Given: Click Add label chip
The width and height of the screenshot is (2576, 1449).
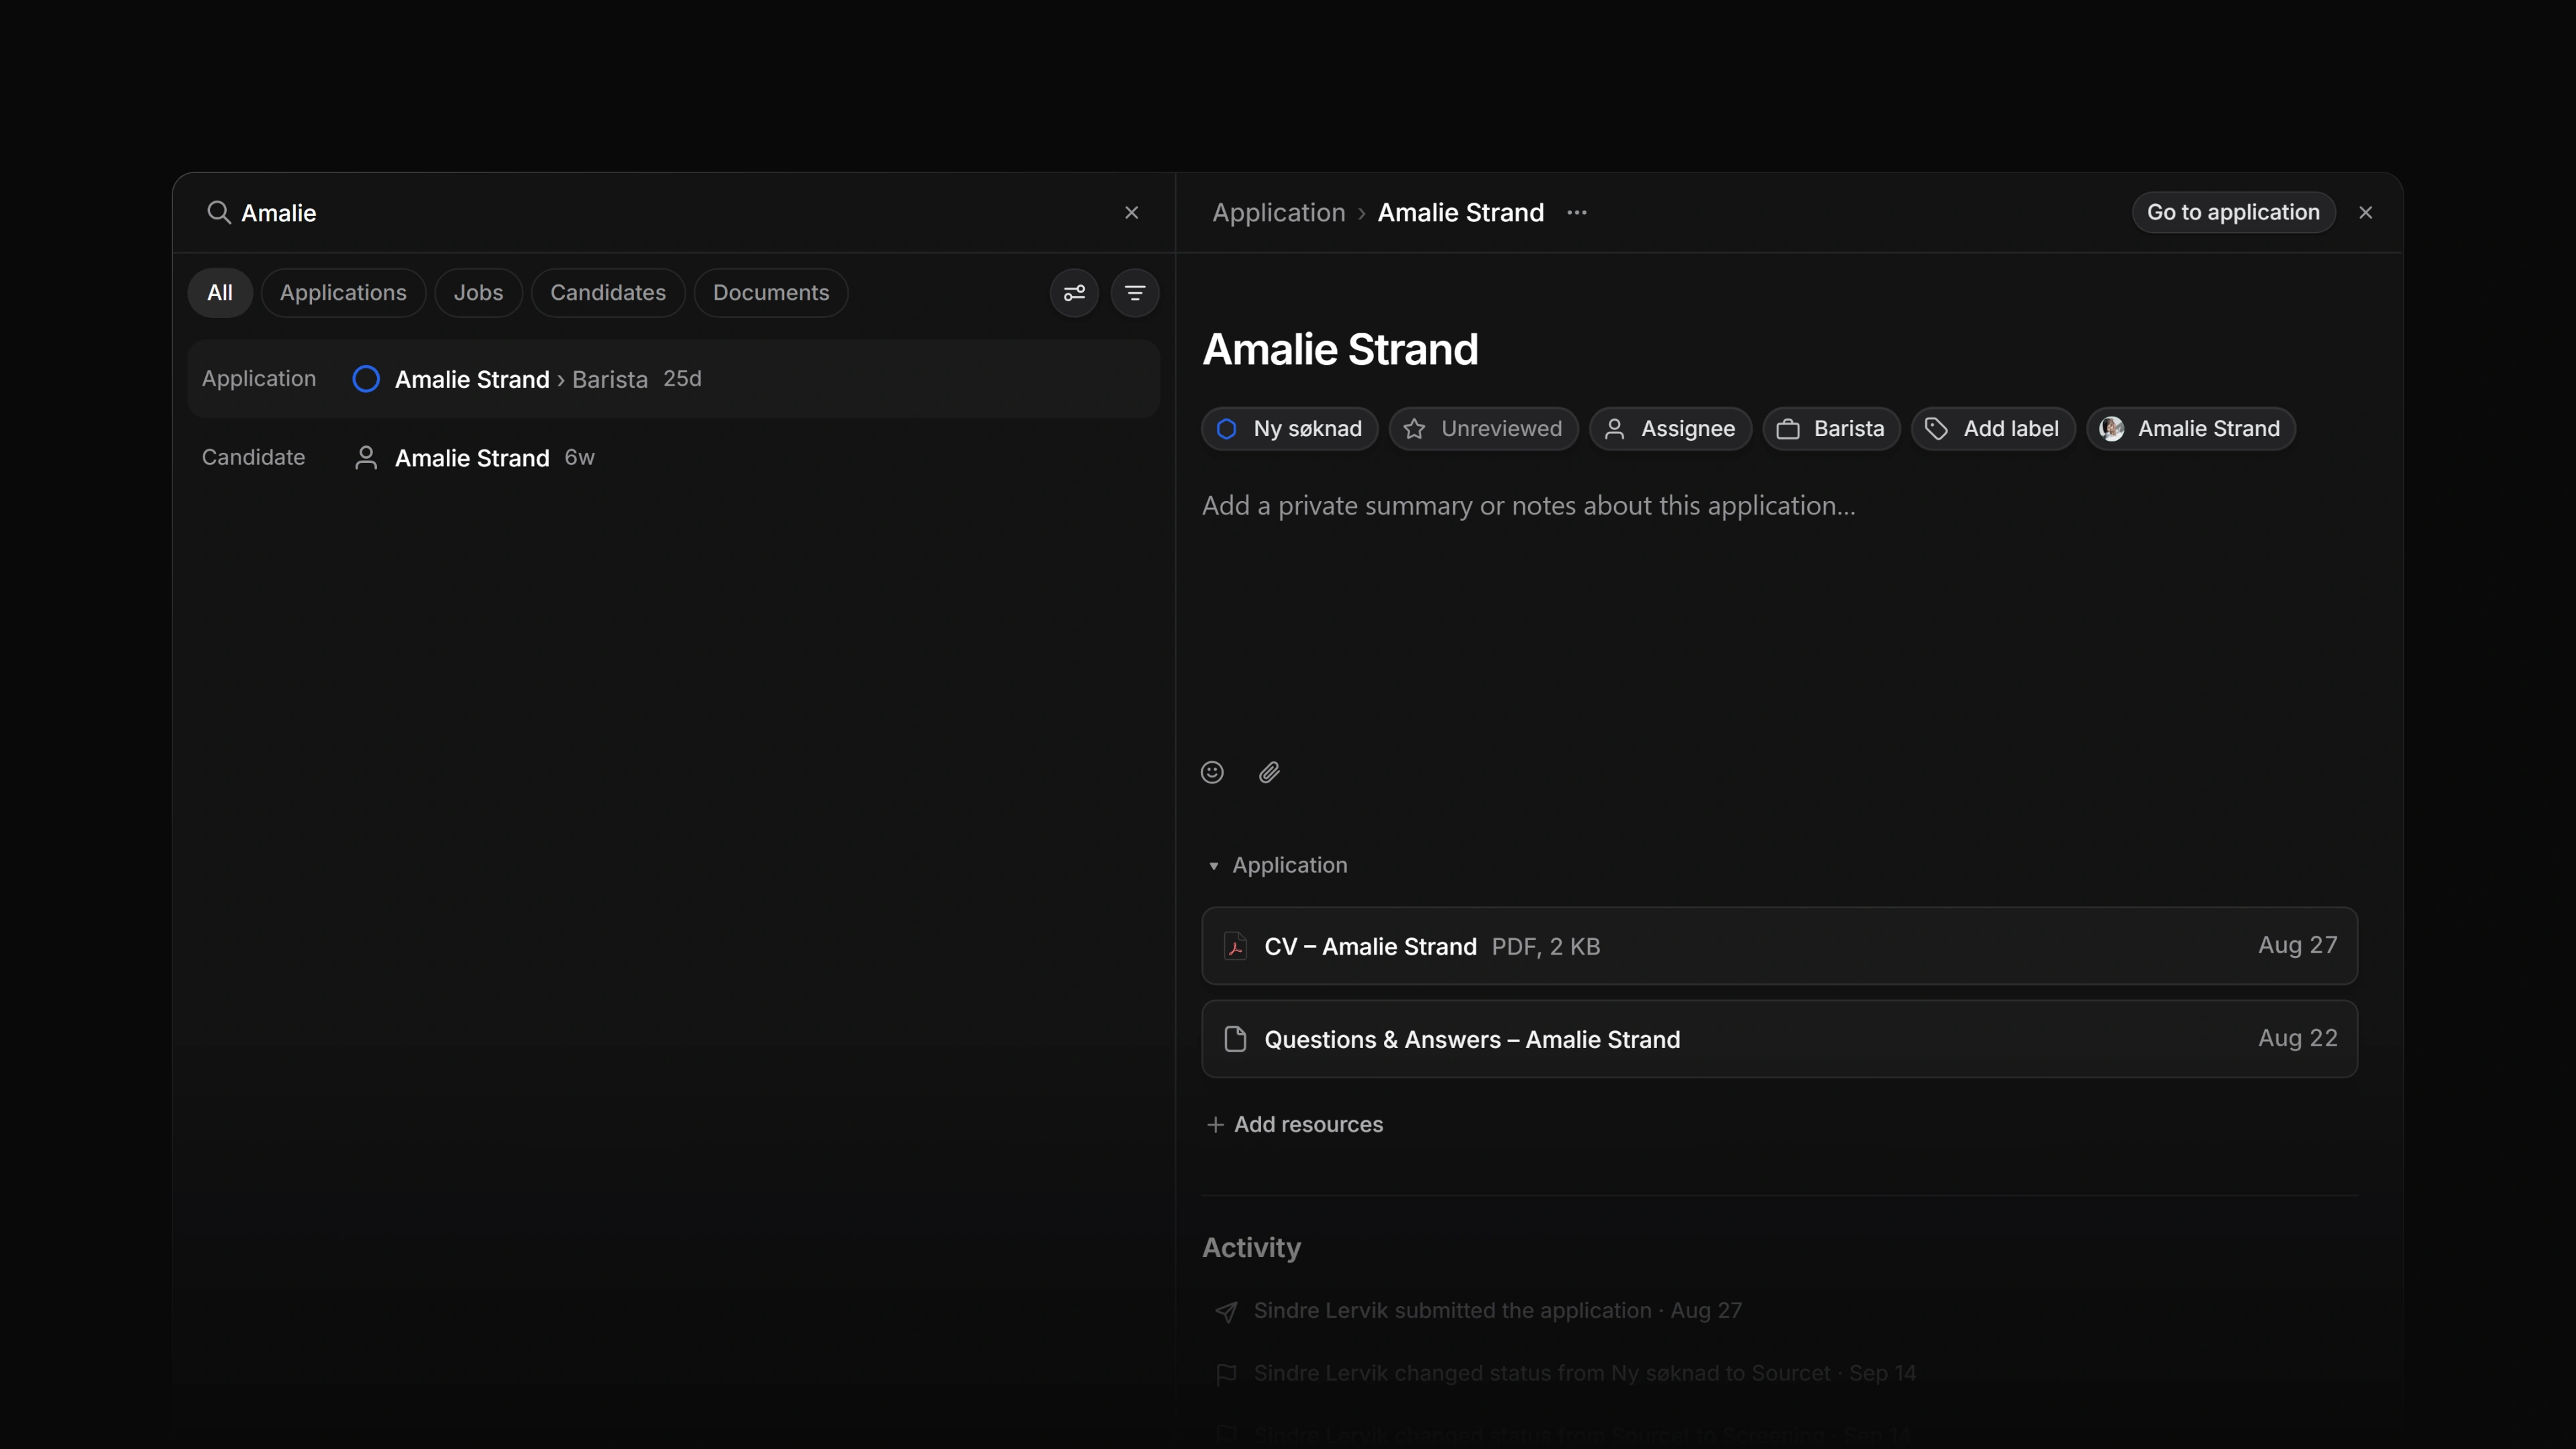Looking at the screenshot, I should point(1993,429).
